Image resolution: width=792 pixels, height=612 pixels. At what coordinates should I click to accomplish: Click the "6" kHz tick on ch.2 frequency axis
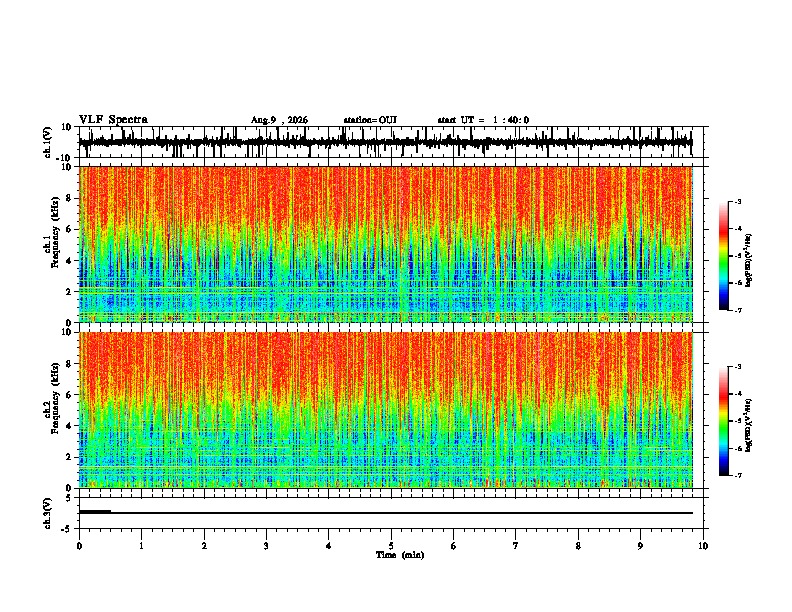click(x=69, y=394)
